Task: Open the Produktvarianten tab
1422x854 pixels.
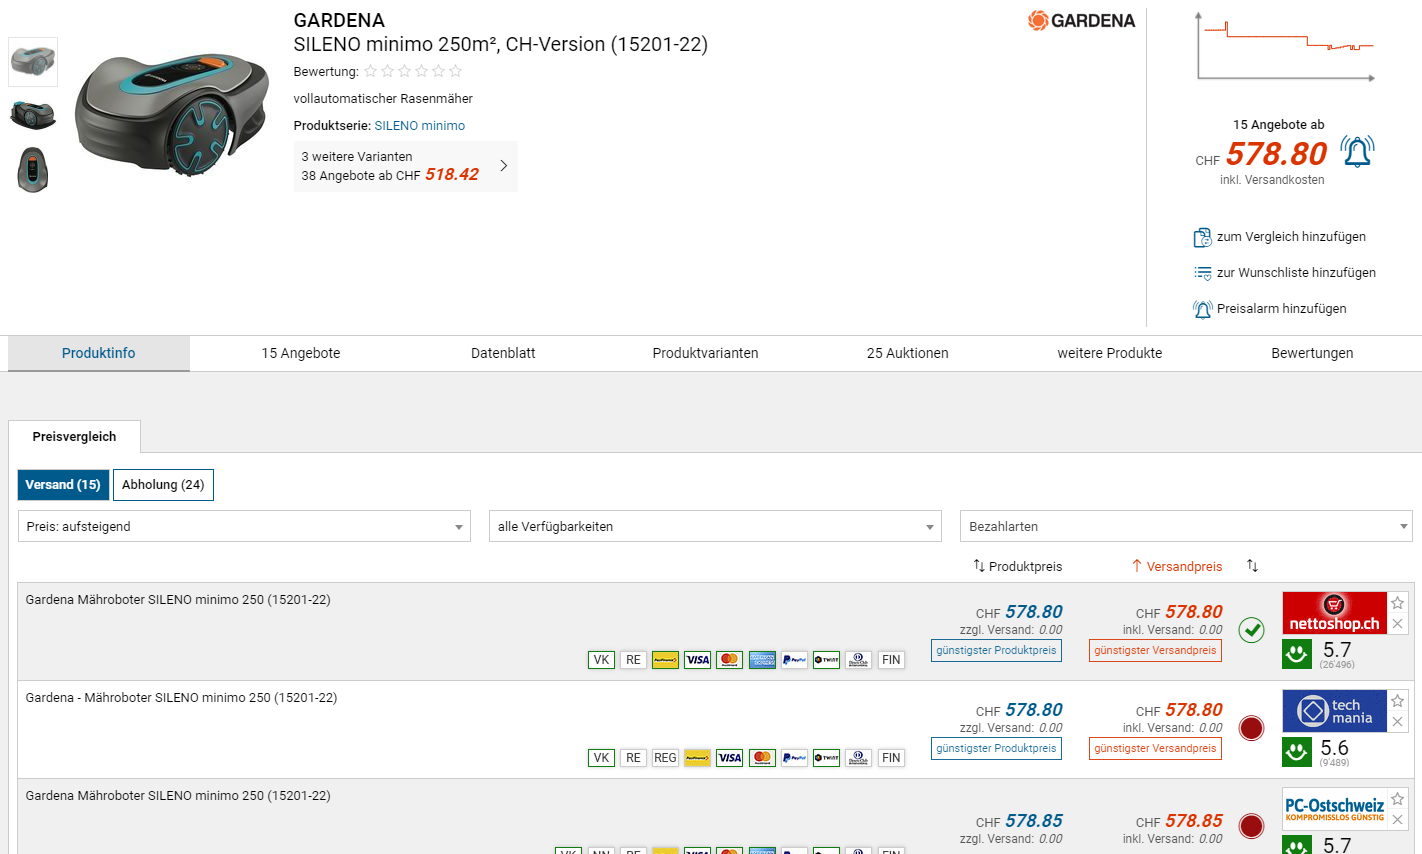Action: click(x=705, y=353)
